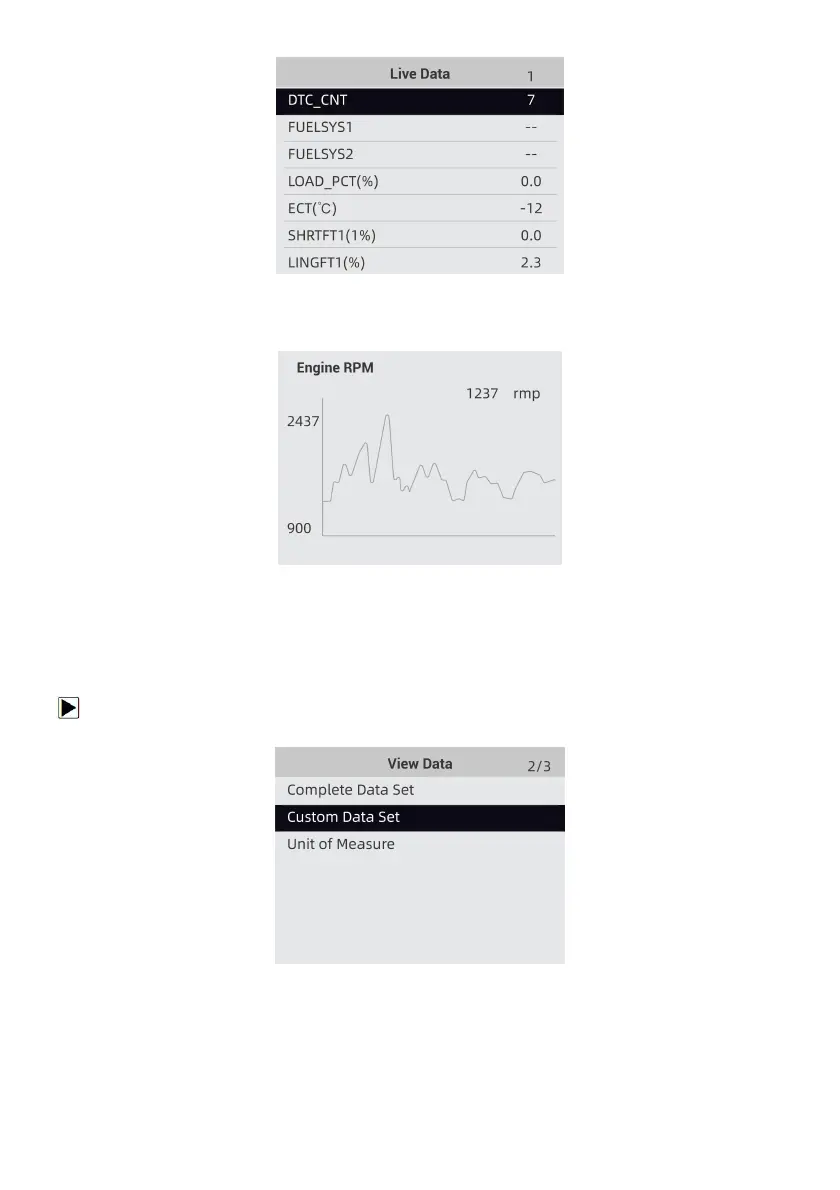
Task: Click the LINGFT1(%) row
Action: (420, 262)
